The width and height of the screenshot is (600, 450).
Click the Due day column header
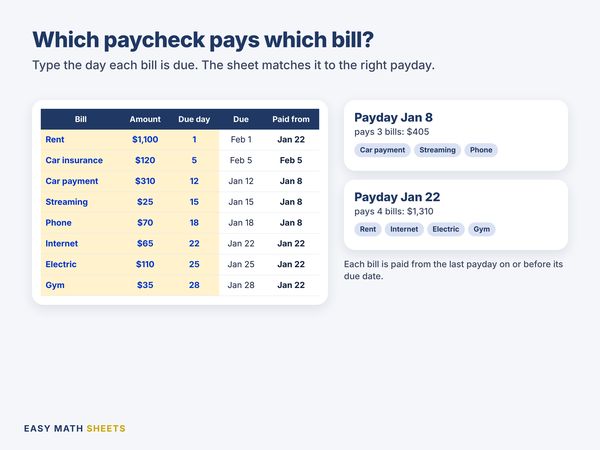pos(194,119)
